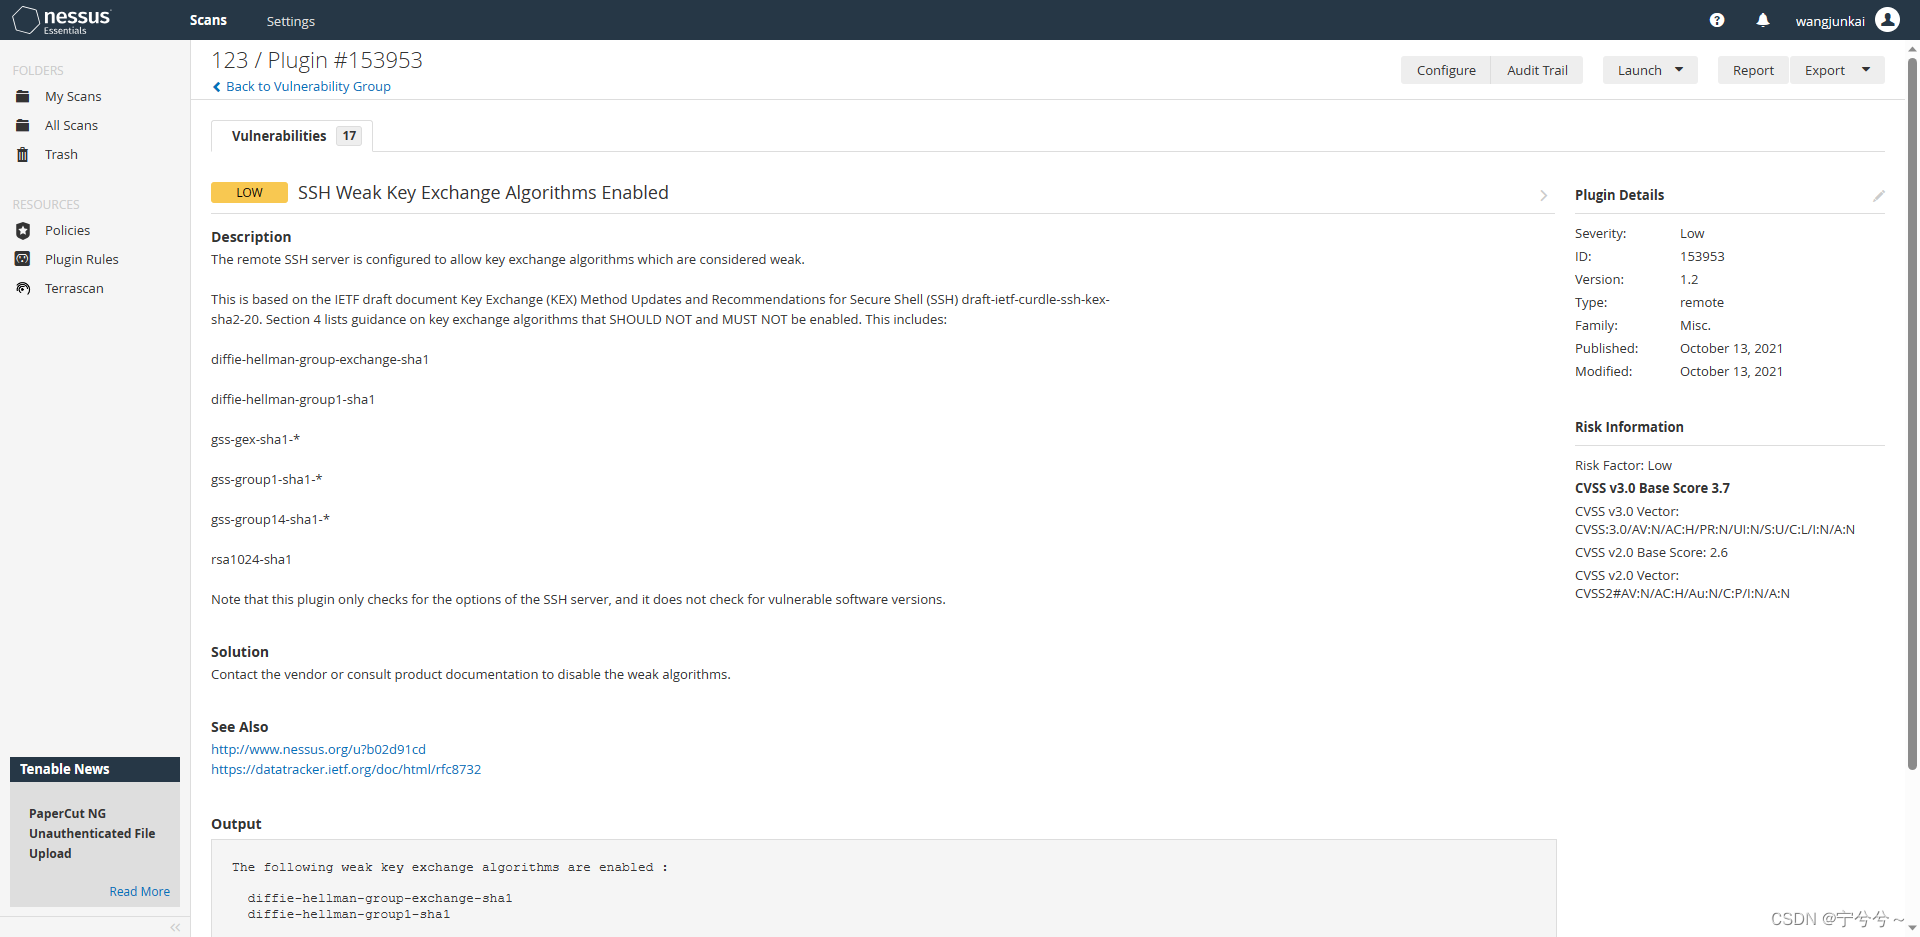Click the Nessus Essentials logo
The image size is (1920, 937).
pos(62,20)
